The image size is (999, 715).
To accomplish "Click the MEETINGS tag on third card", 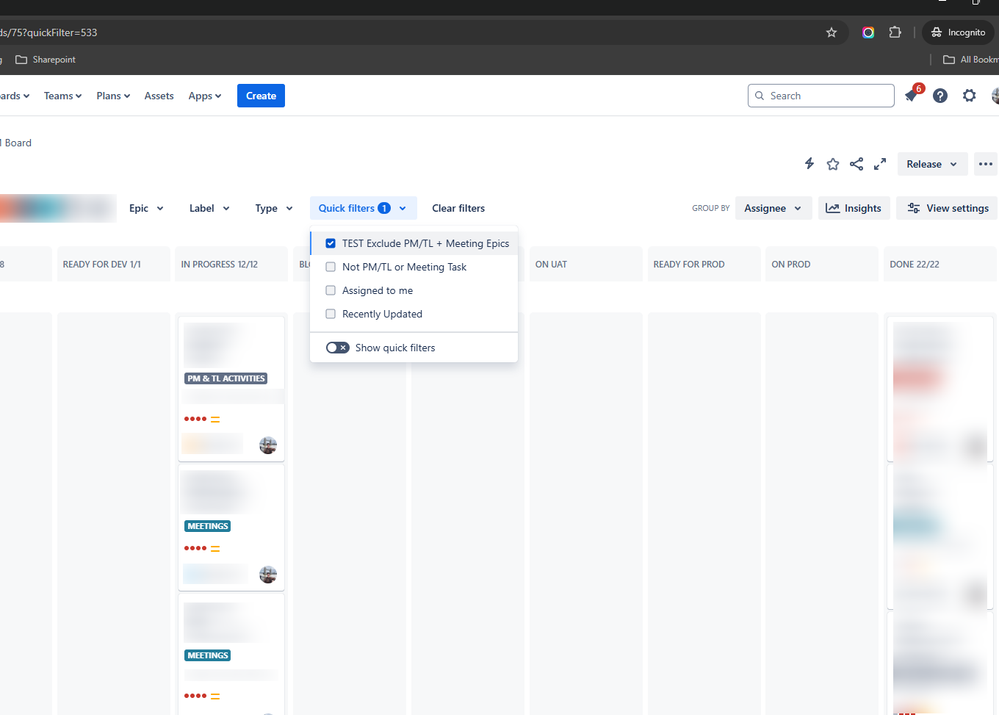I will coord(208,655).
